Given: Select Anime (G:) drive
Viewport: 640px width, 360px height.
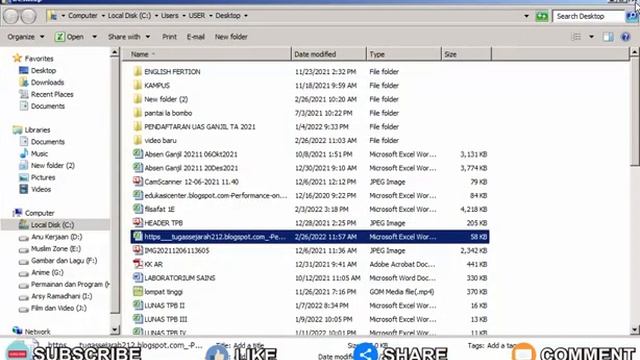Looking at the screenshot, I should (47, 272).
